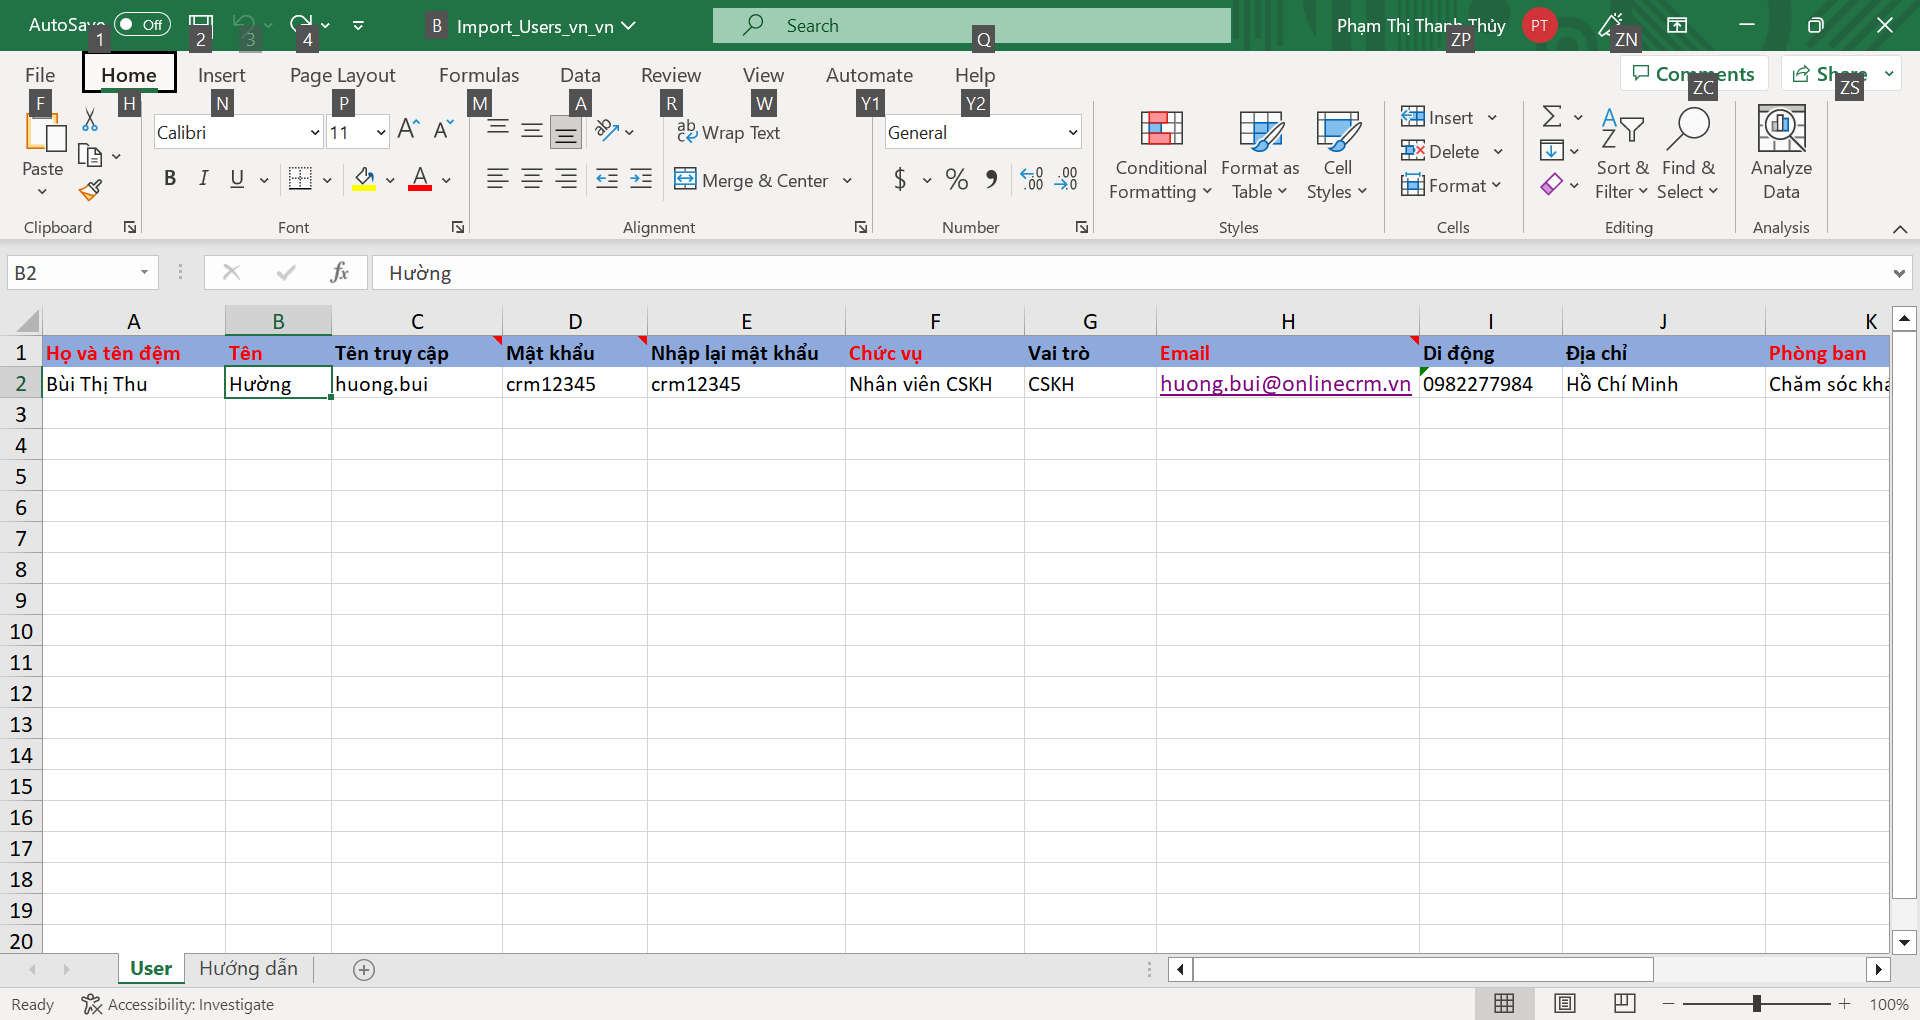Open the Borders dropdown arrow

325,179
